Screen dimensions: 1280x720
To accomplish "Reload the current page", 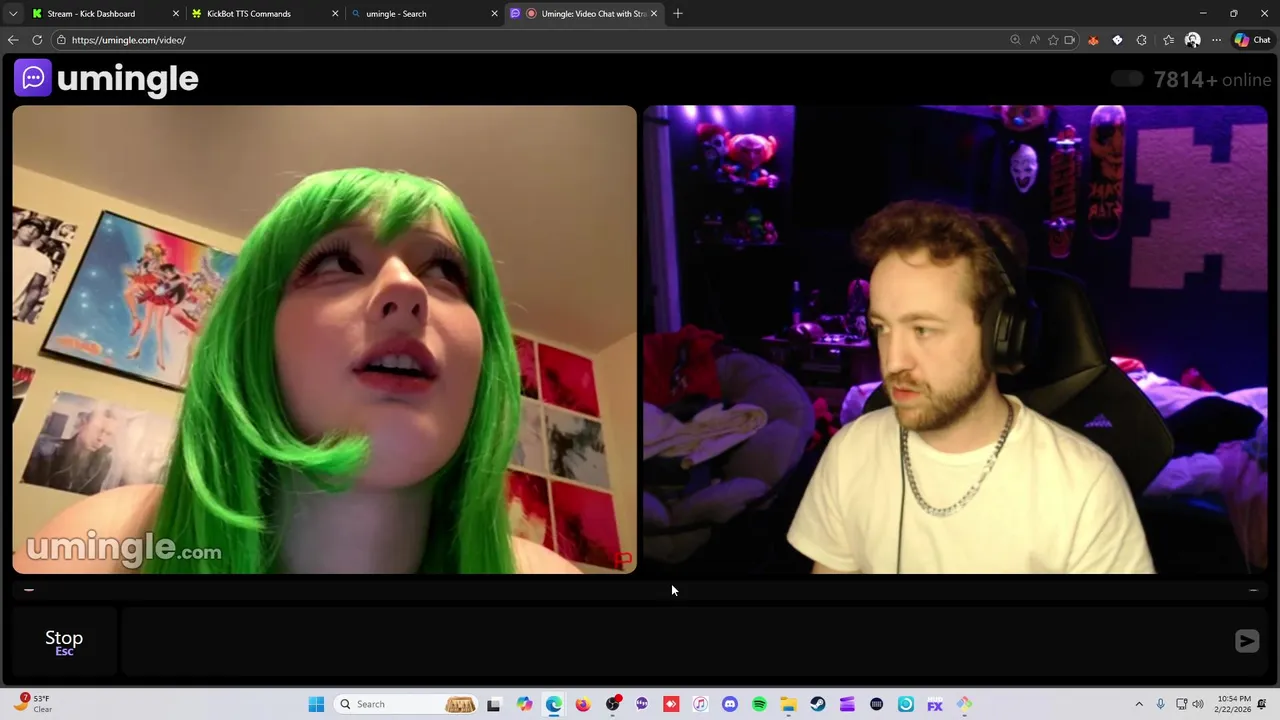I will [x=37, y=40].
